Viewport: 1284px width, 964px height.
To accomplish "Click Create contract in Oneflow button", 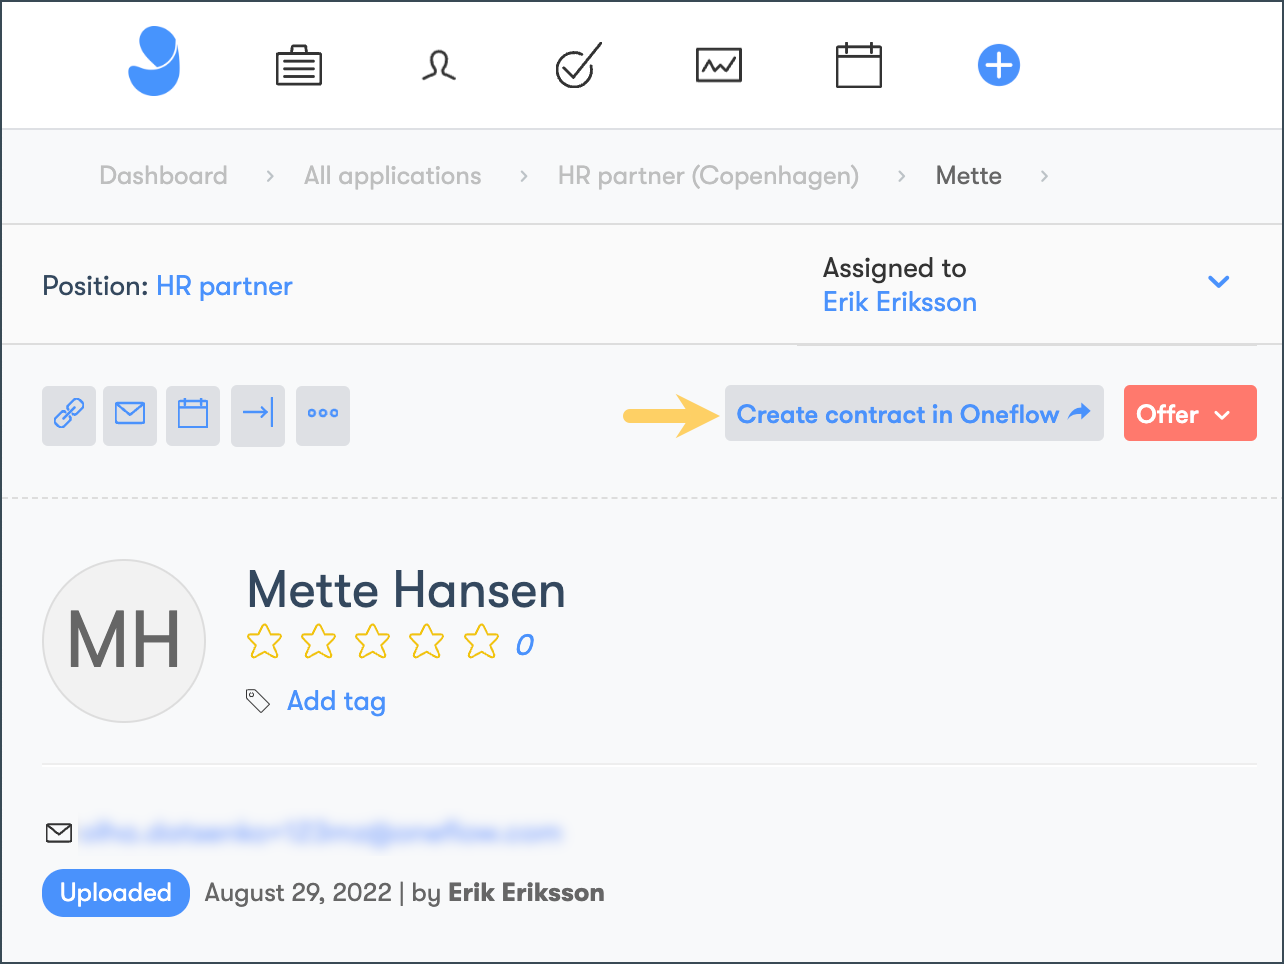I will click(914, 413).
